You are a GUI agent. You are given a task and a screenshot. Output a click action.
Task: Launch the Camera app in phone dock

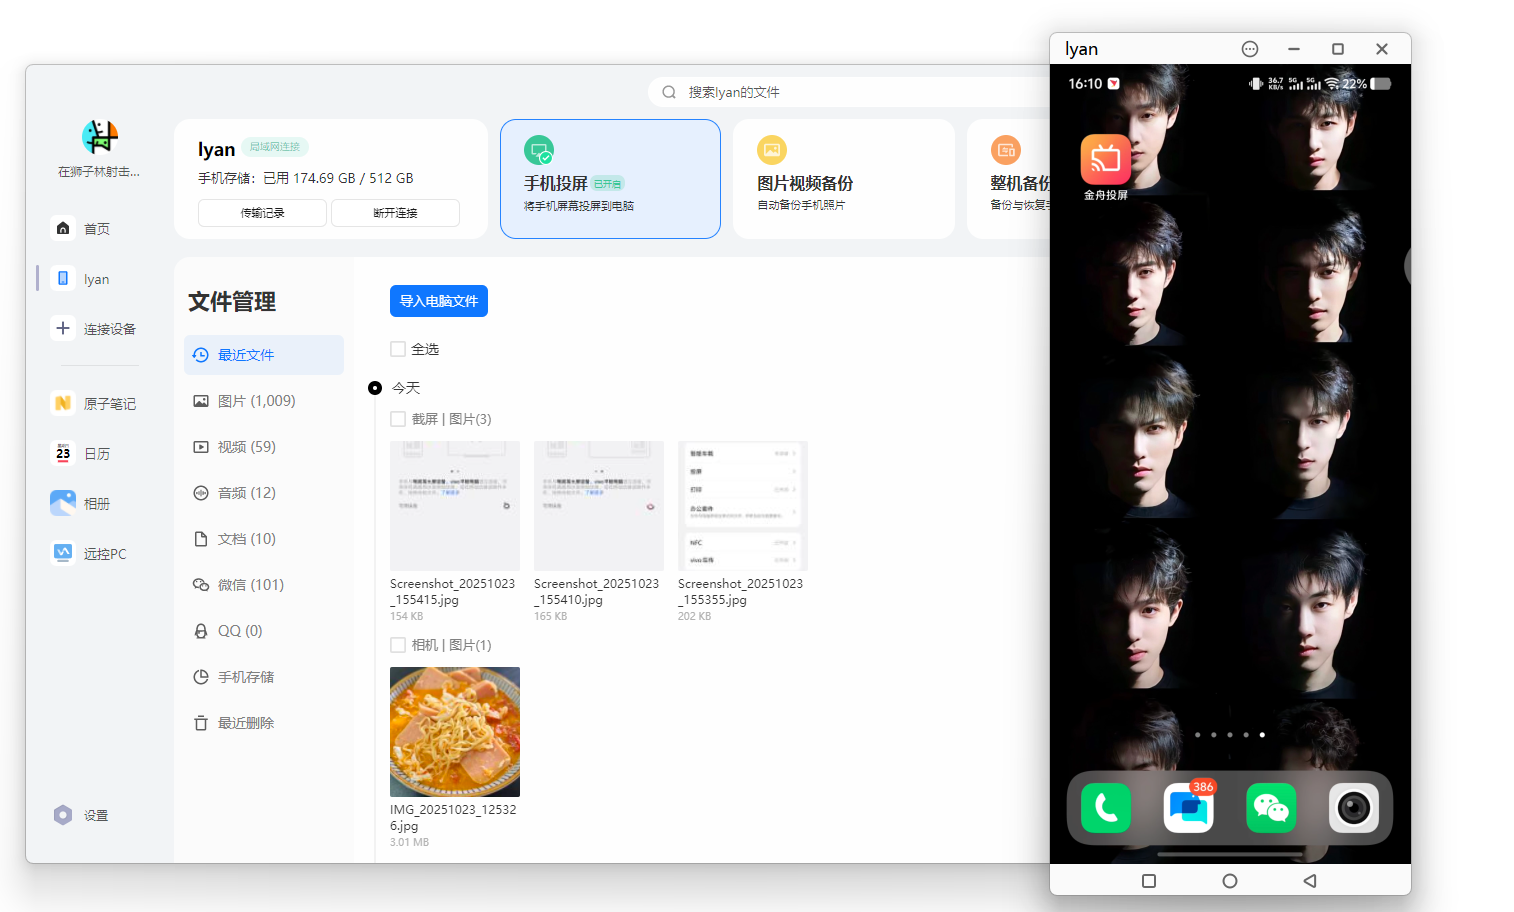pos(1353,808)
